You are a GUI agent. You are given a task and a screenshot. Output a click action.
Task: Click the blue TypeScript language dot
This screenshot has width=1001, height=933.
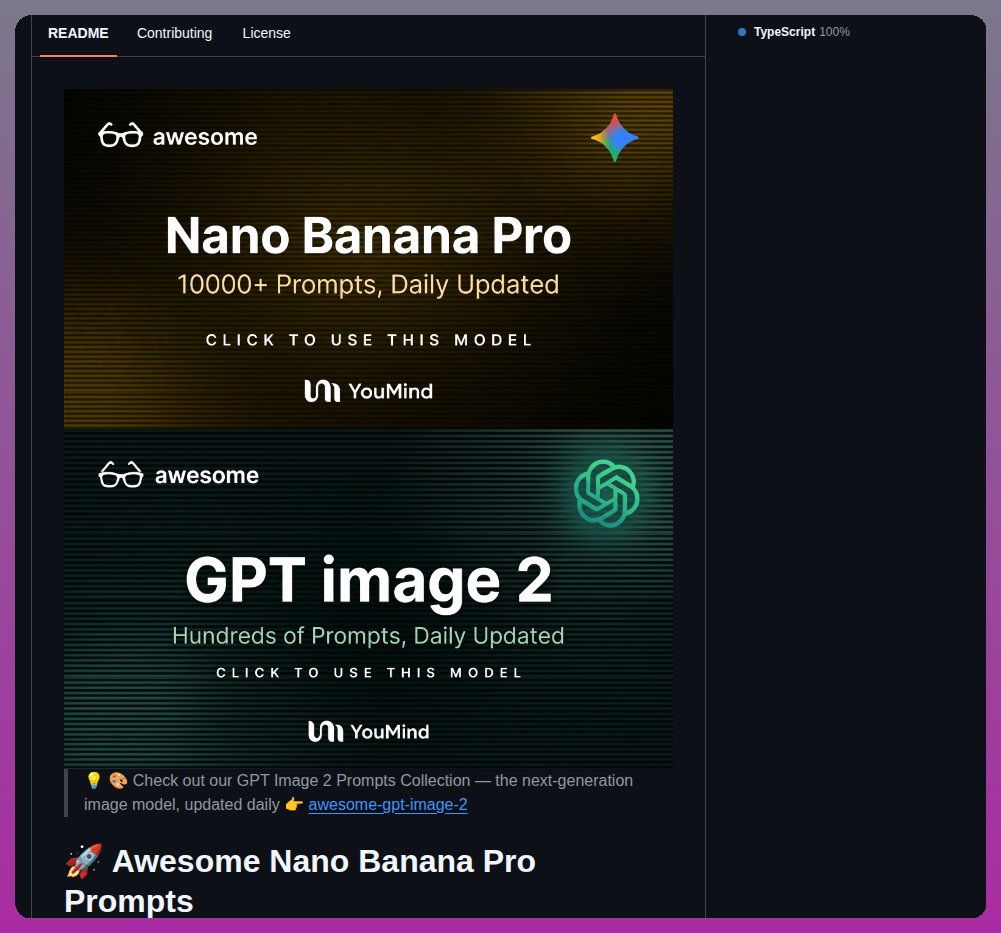[x=742, y=32]
